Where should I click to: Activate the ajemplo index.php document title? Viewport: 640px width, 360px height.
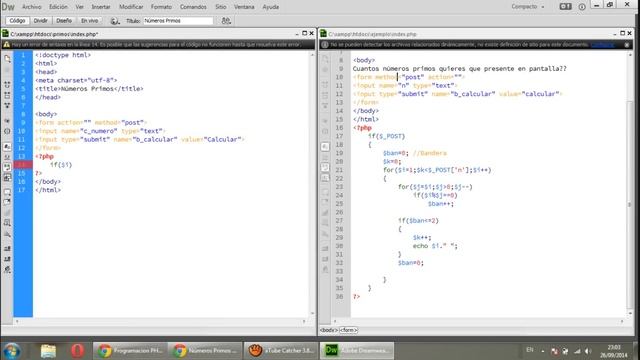(372, 34)
